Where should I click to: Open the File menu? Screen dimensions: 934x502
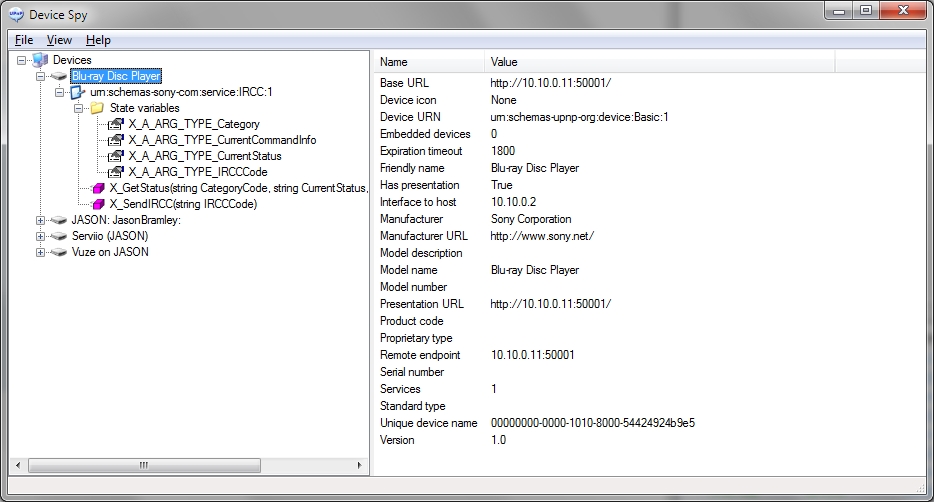[24, 40]
